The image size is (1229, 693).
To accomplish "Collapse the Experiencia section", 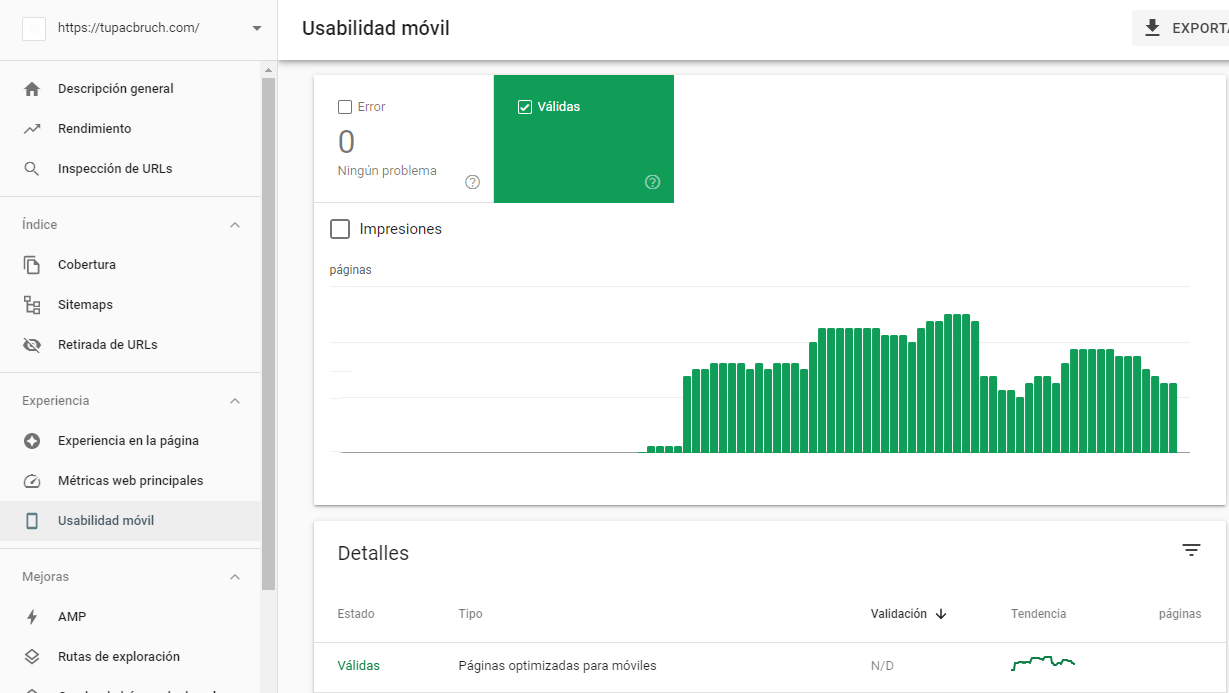I will [x=235, y=401].
